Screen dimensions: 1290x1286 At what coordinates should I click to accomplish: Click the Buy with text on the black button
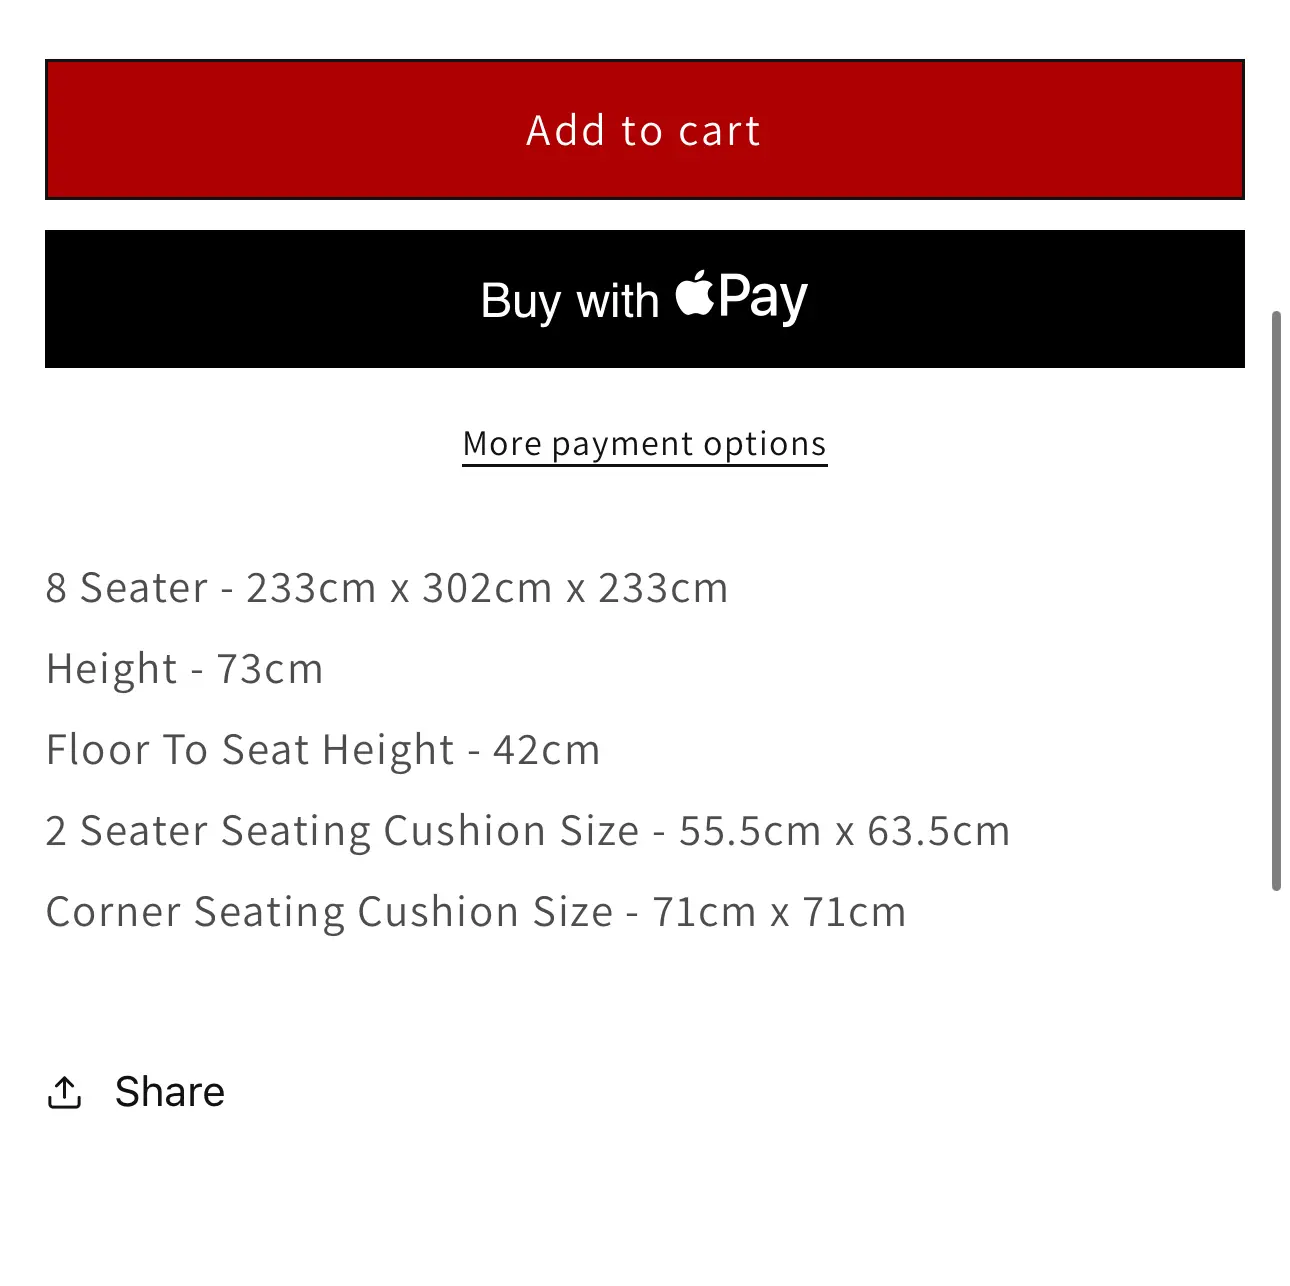[x=570, y=301]
